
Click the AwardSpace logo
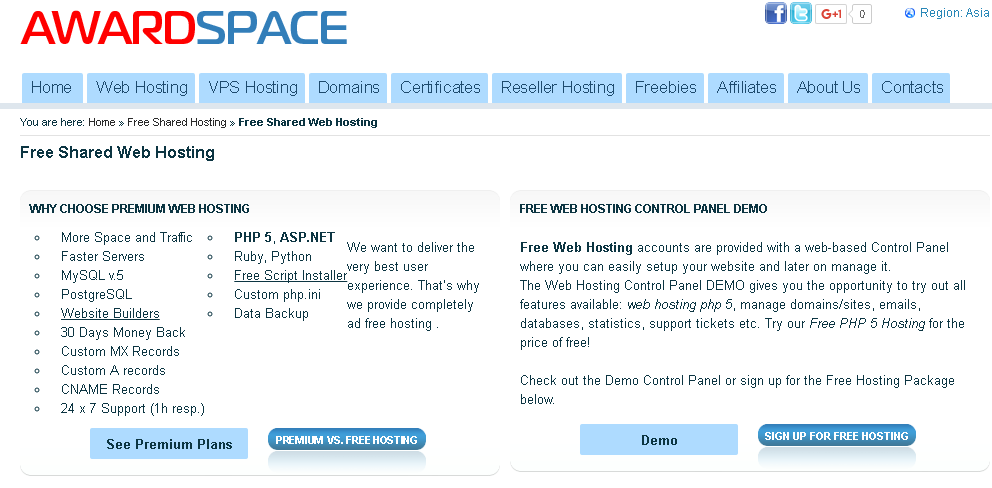[x=183, y=27]
